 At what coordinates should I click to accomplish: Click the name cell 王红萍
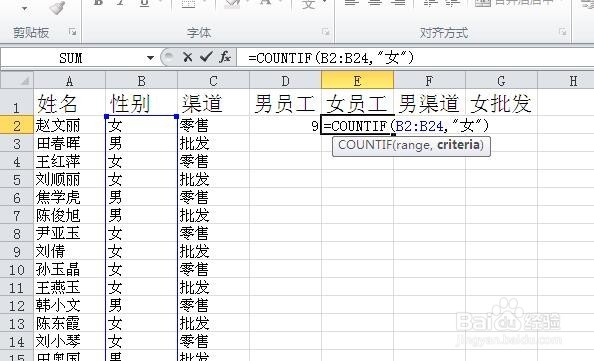coord(69,161)
